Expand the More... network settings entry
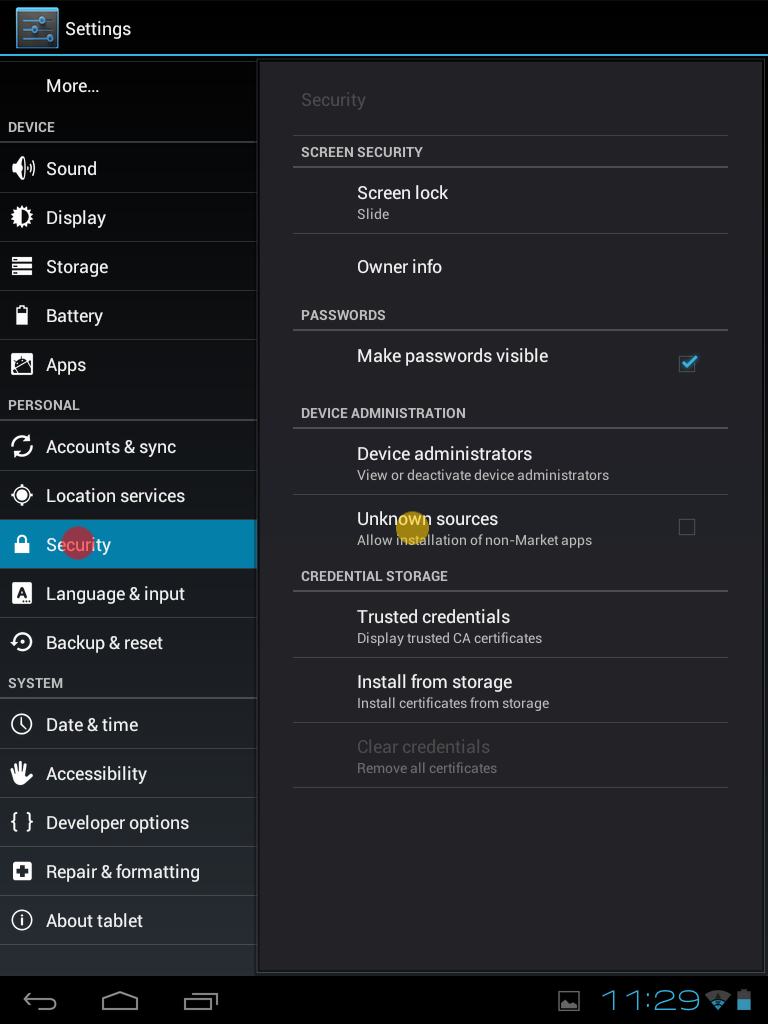 [128, 86]
